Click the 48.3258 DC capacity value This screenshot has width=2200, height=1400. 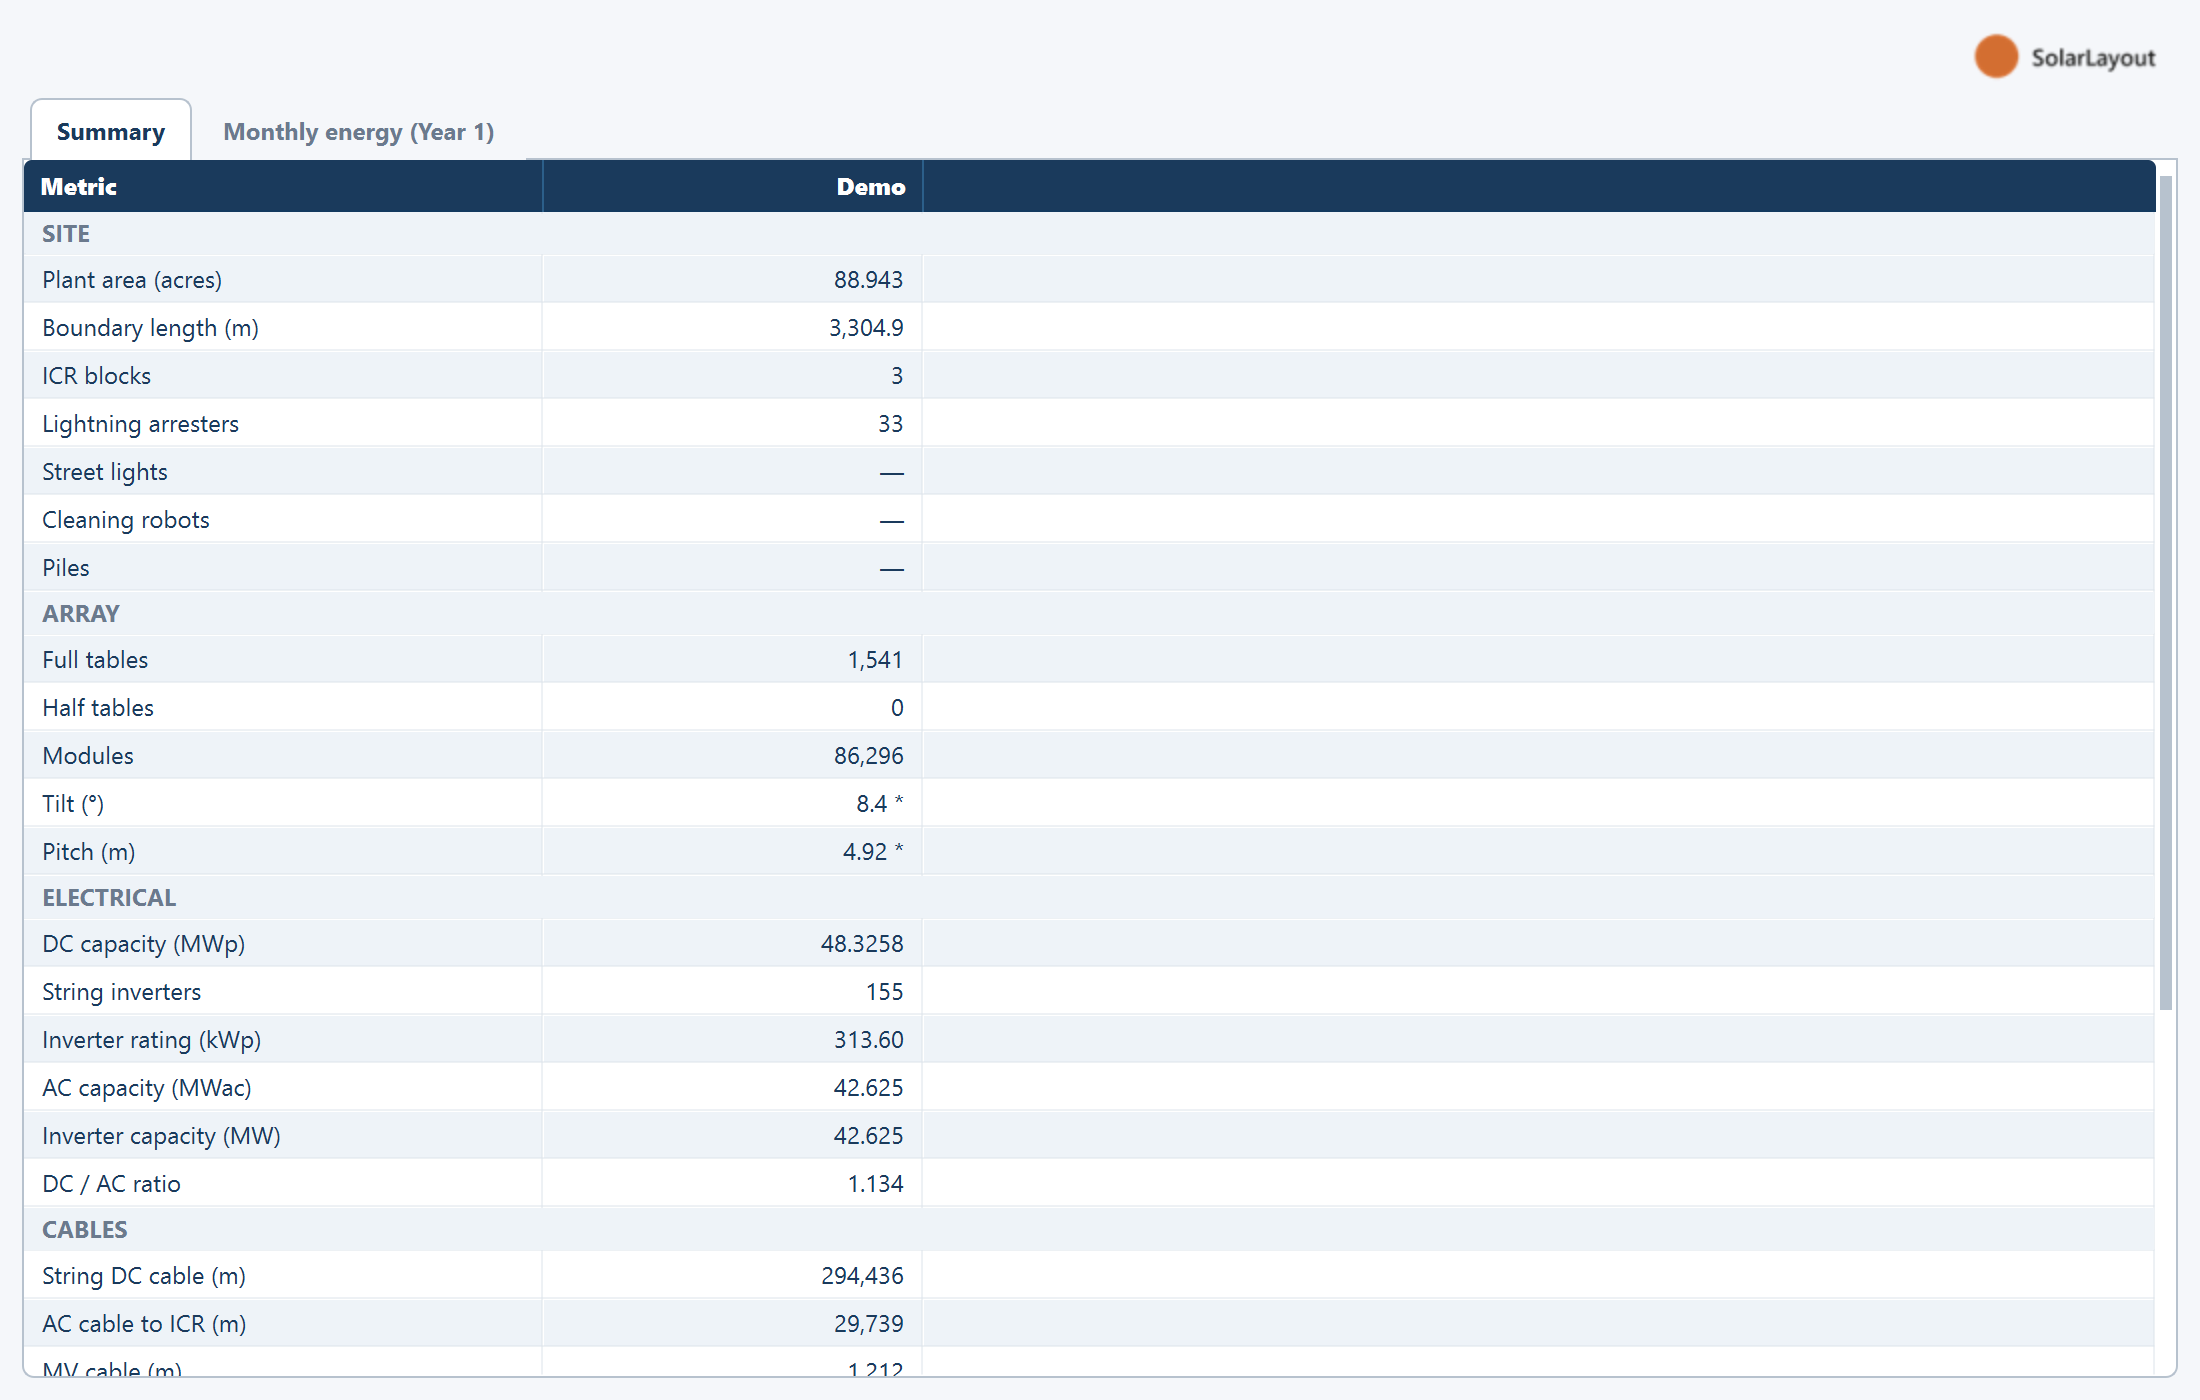[x=862, y=944]
